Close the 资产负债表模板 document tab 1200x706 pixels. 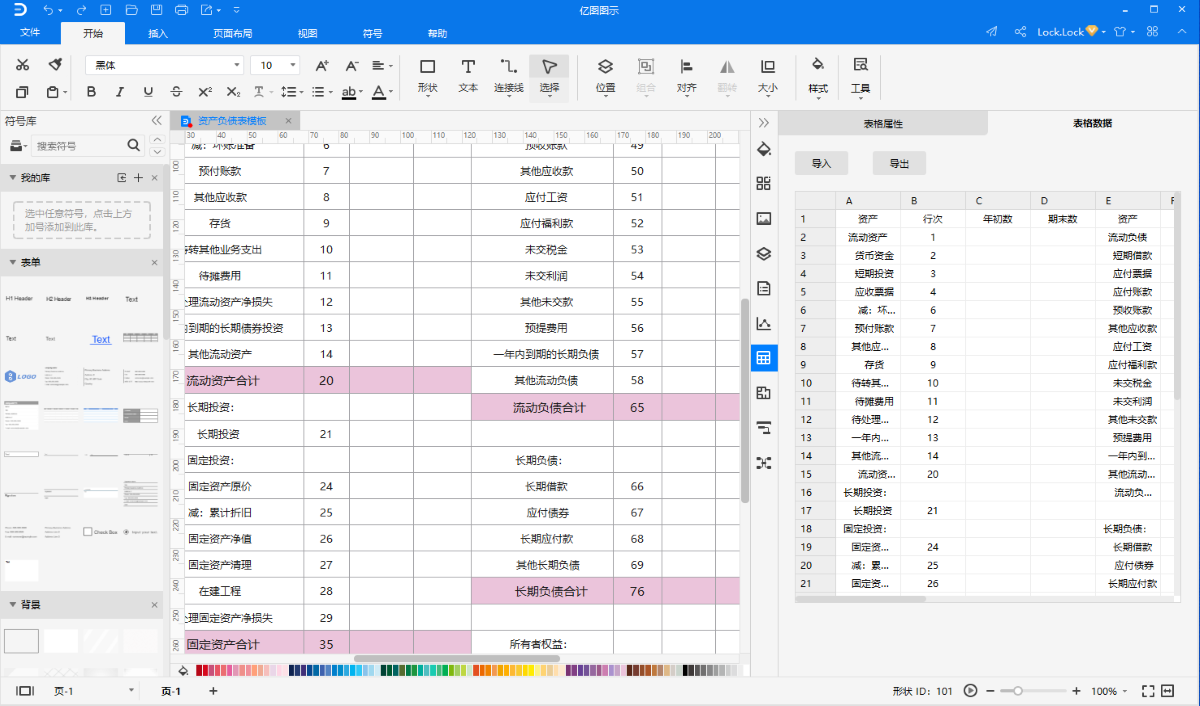pos(287,121)
